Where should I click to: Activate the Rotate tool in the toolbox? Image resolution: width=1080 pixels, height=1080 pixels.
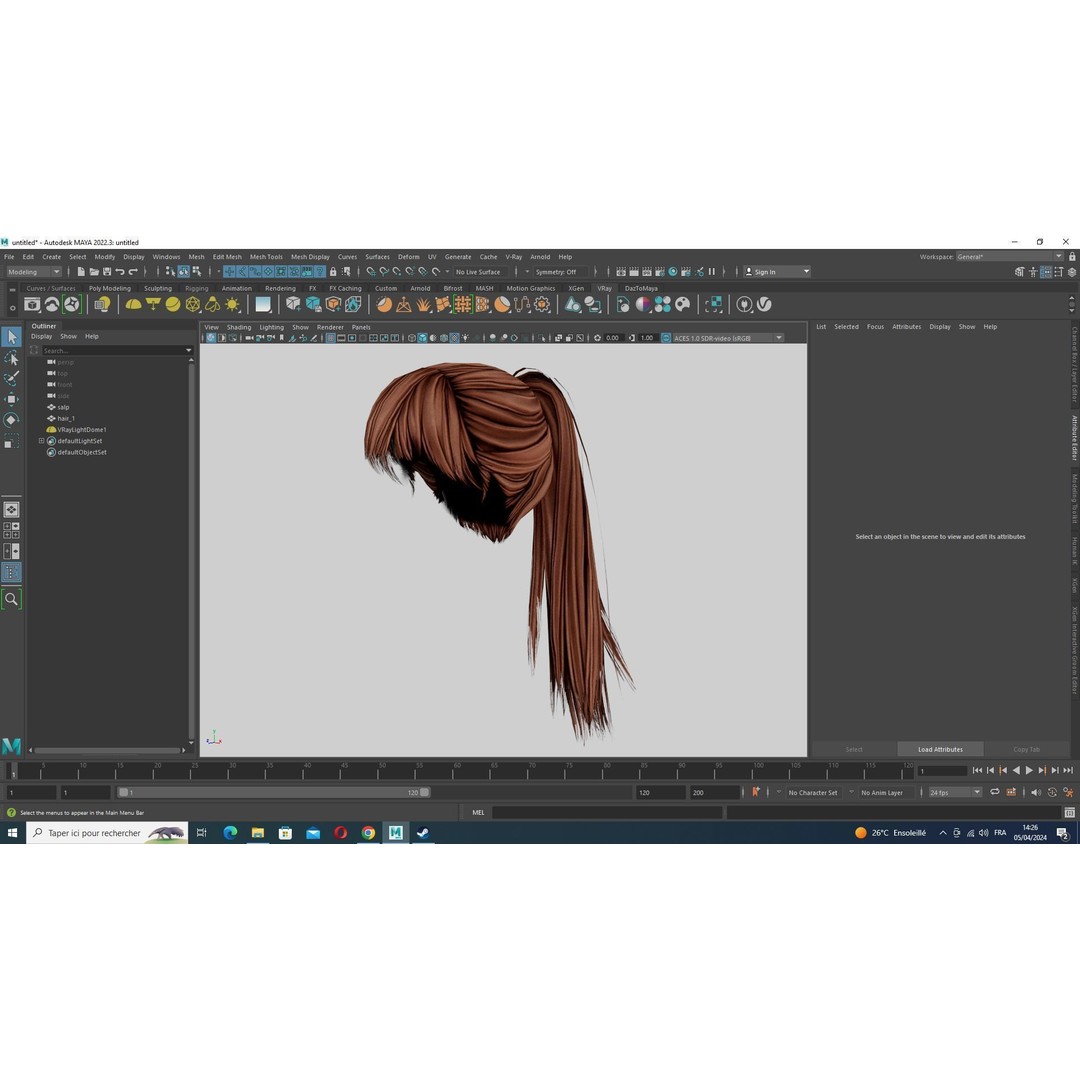[11, 420]
